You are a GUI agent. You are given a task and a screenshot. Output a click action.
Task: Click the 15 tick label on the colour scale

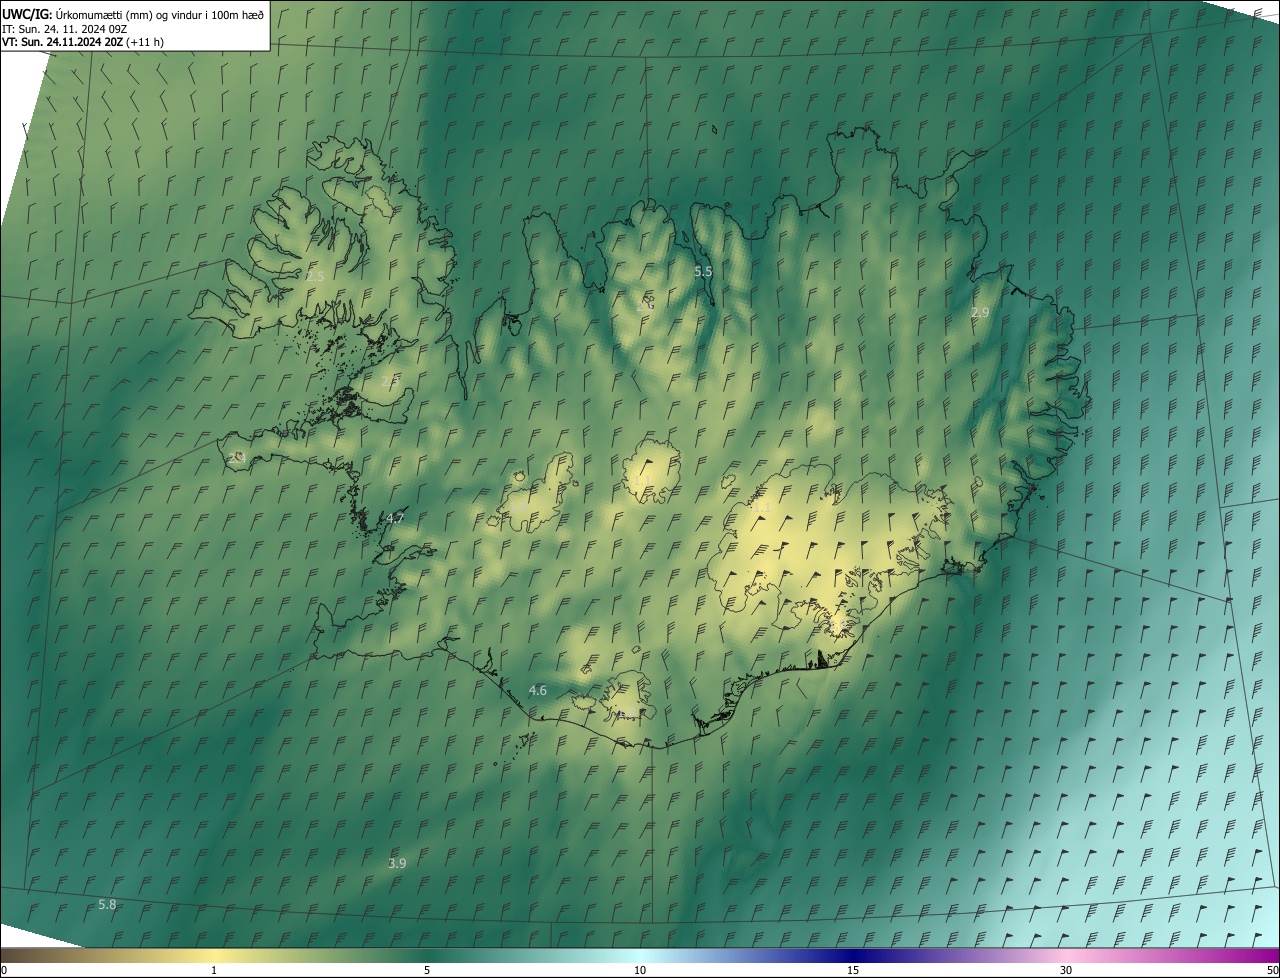pyautogui.click(x=853, y=970)
